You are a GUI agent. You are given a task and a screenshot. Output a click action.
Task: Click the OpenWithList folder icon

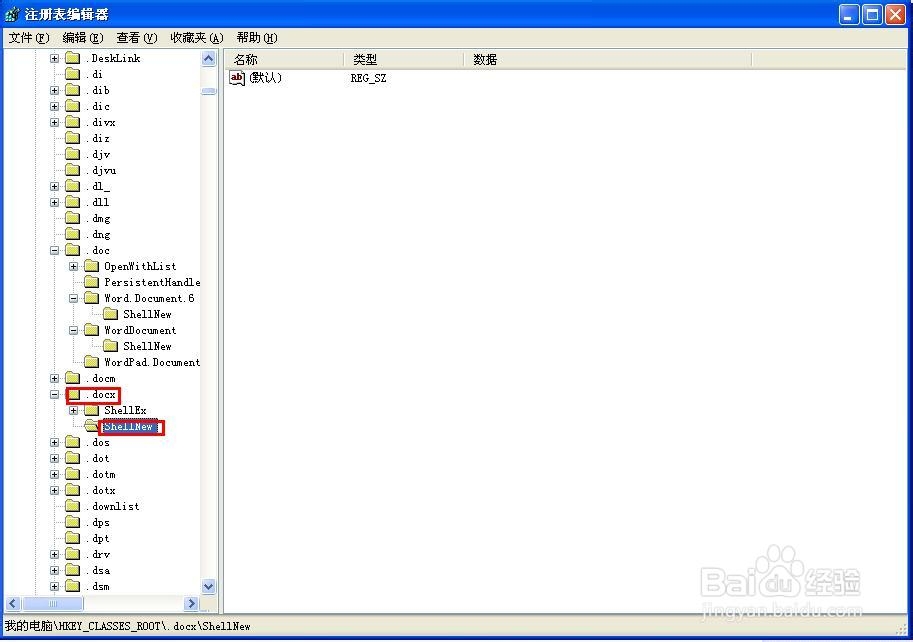92,266
